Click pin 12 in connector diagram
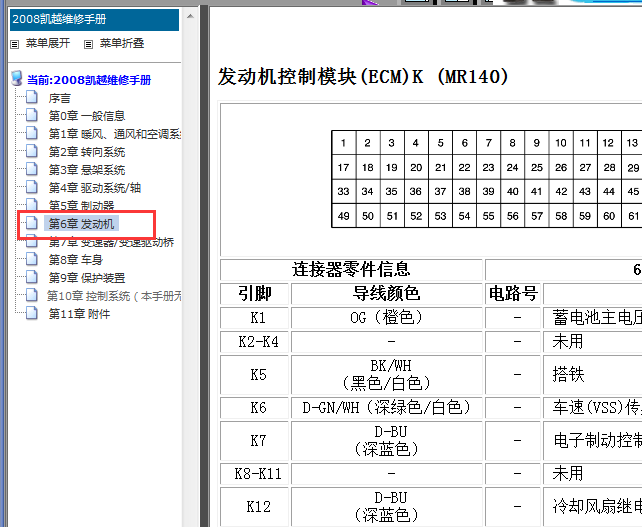 608,143
